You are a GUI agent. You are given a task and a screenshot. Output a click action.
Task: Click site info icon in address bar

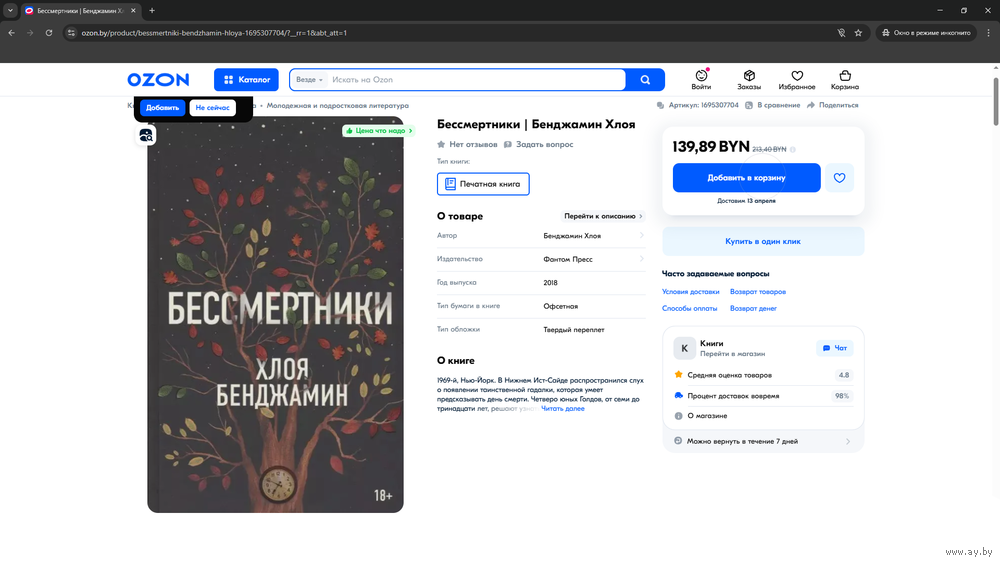tap(71, 33)
